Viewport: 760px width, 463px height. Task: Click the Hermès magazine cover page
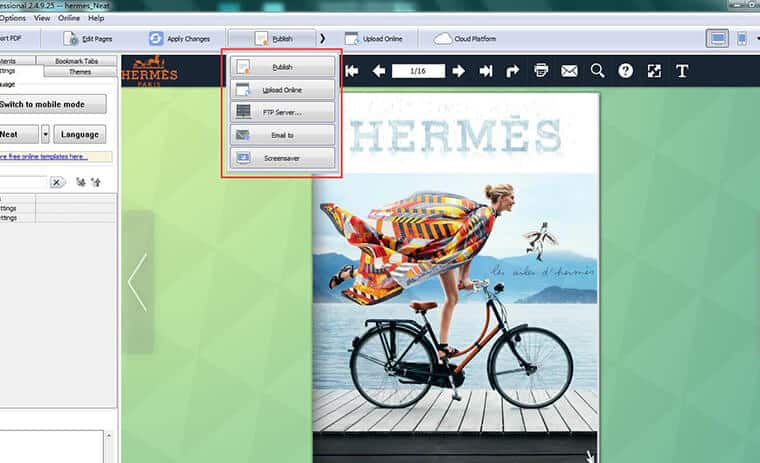(x=456, y=276)
